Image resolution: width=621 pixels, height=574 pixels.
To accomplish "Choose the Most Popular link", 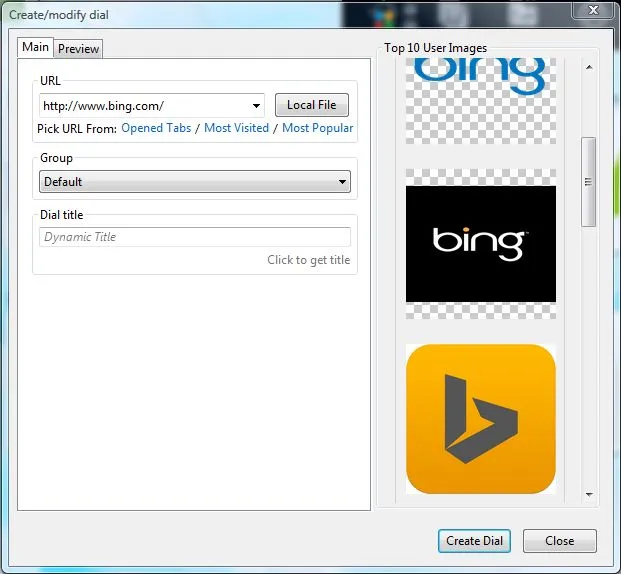I will click(x=317, y=128).
